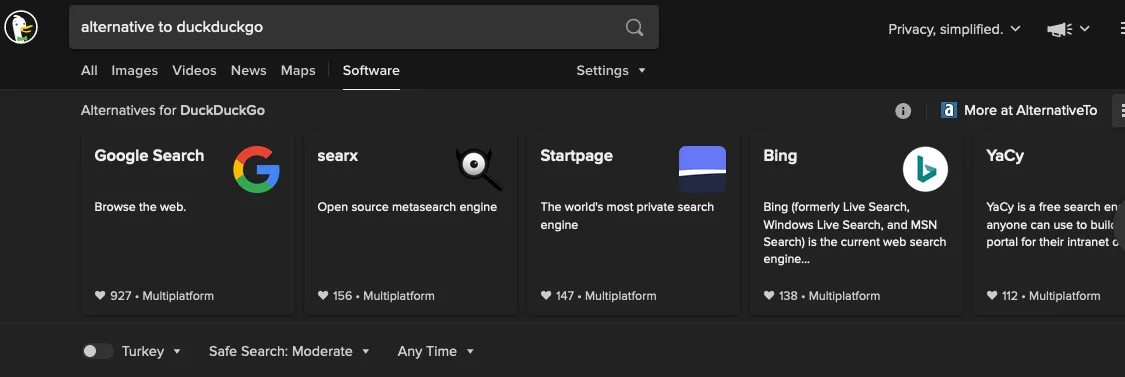Click '156 • Multiplatform' text
This screenshot has height=377, width=1125.
click(384, 295)
